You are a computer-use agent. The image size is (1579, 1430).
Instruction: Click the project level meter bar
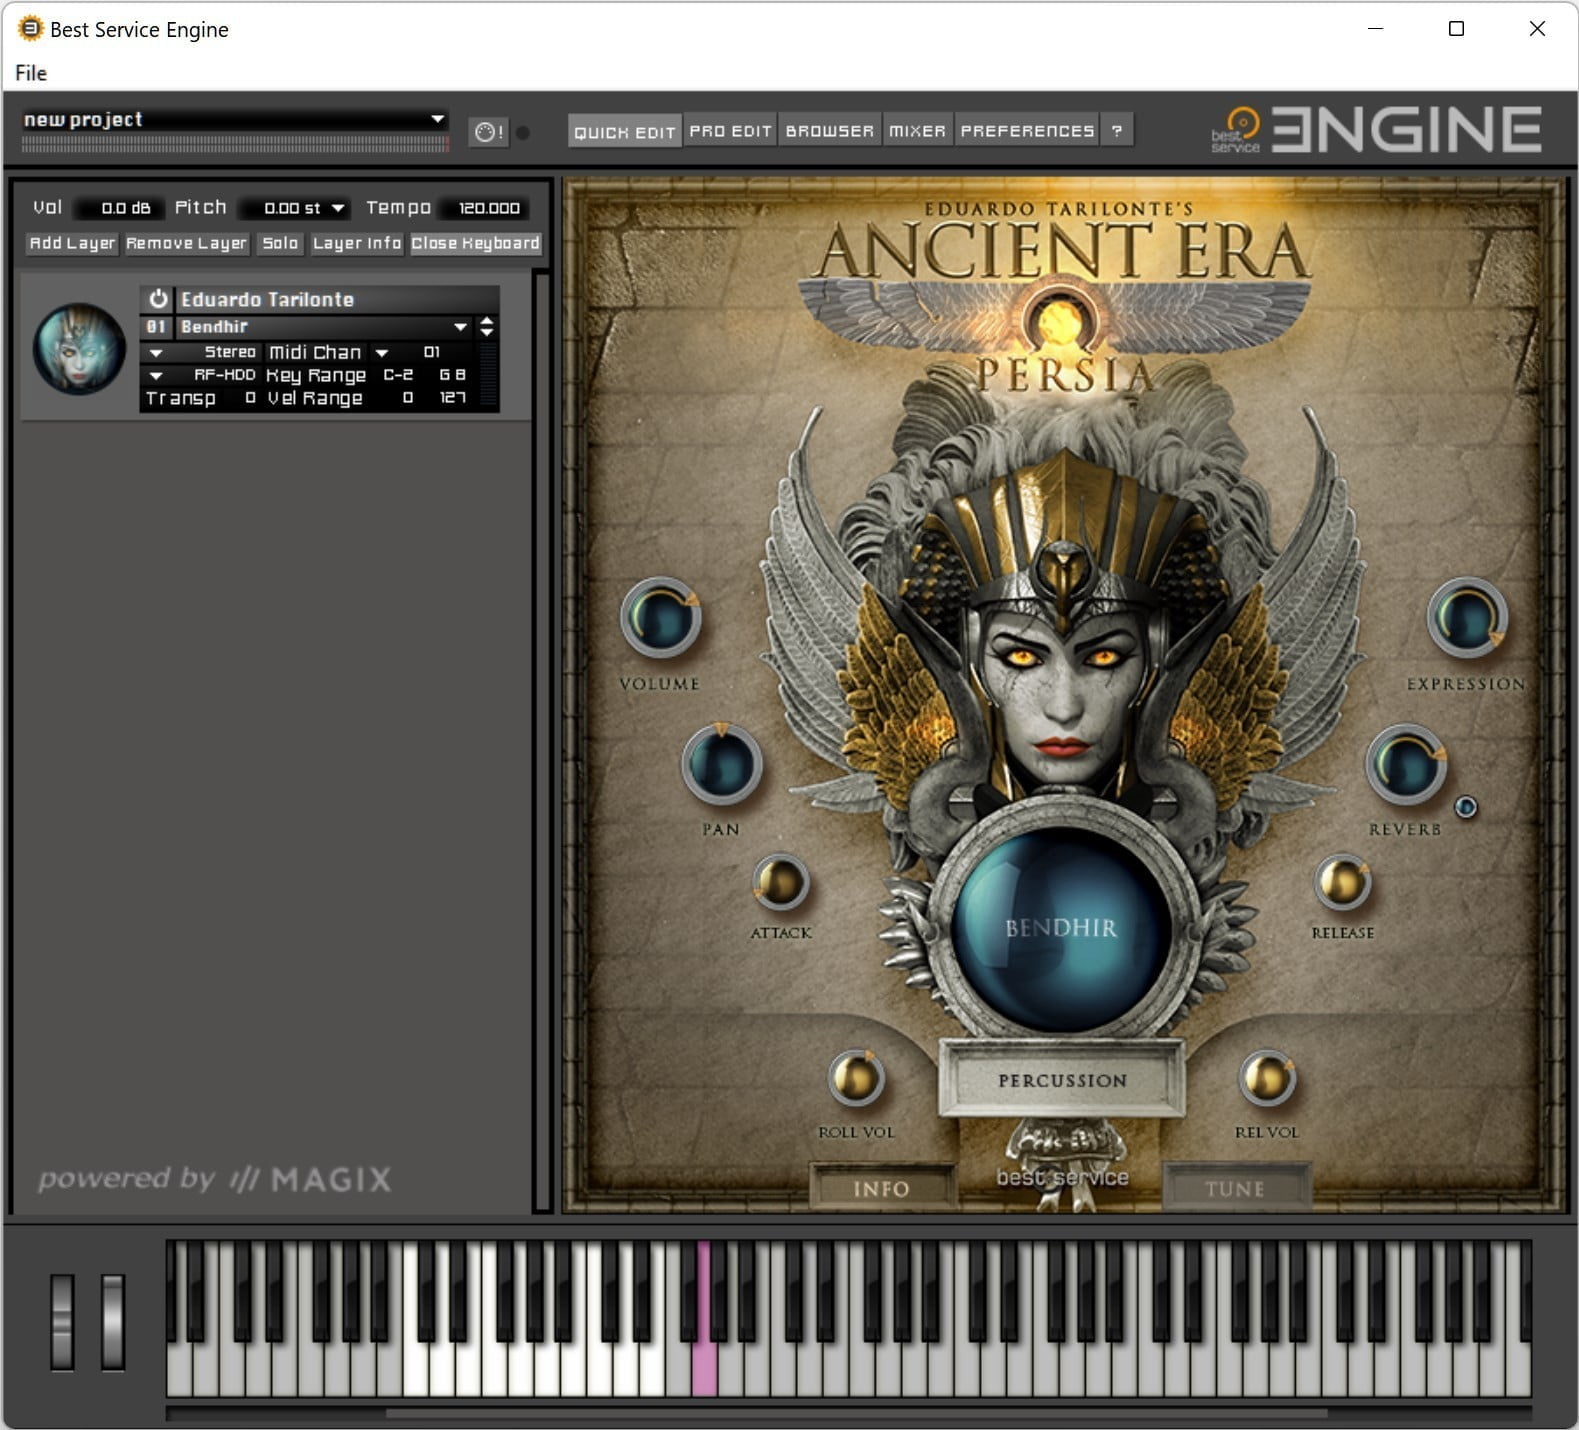(234, 145)
